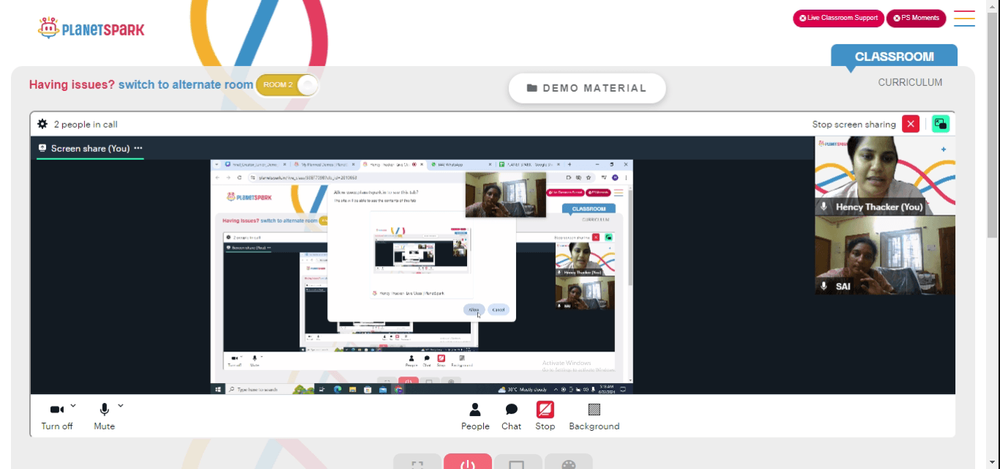This screenshot has width=1000, height=469.
Task: Click the '2 people in call' label
Action: pos(85,124)
